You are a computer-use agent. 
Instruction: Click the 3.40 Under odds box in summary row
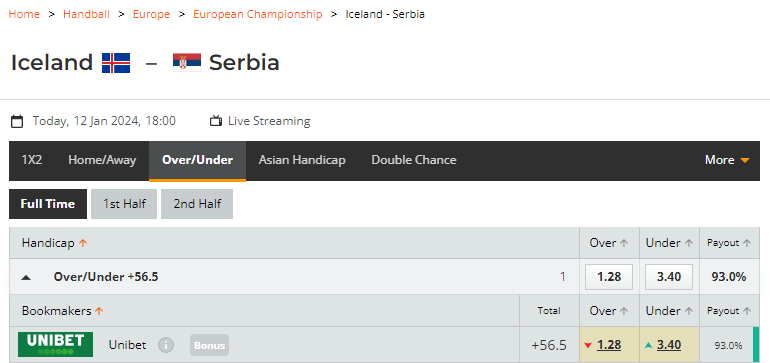[x=669, y=277]
